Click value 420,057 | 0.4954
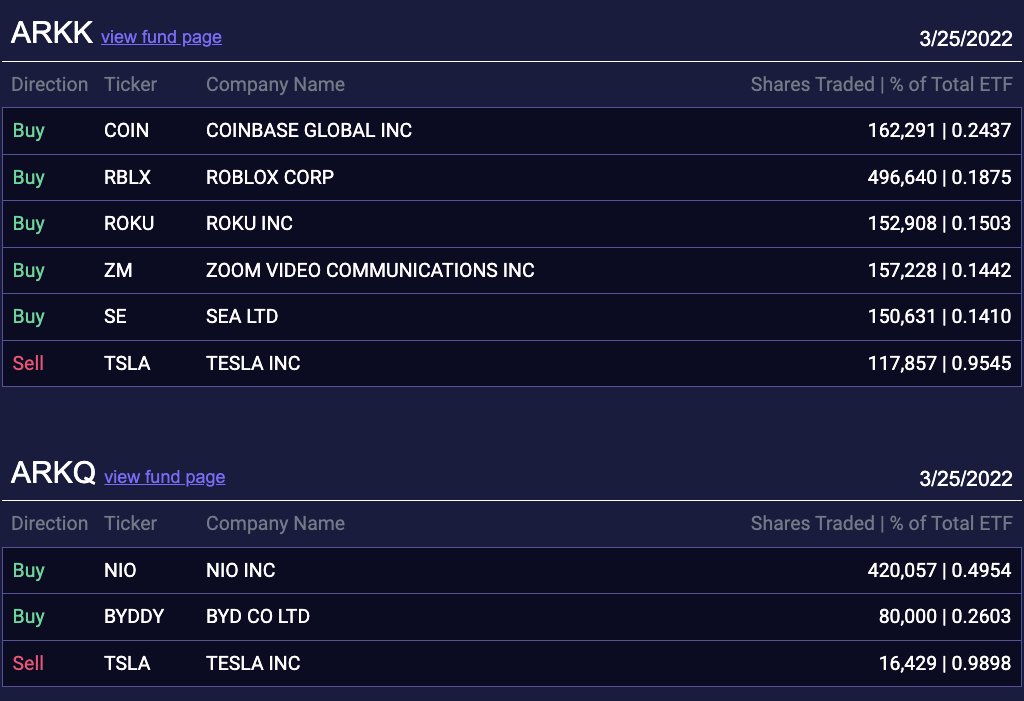Image resolution: width=1024 pixels, height=701 pixels. click(939, 570)
